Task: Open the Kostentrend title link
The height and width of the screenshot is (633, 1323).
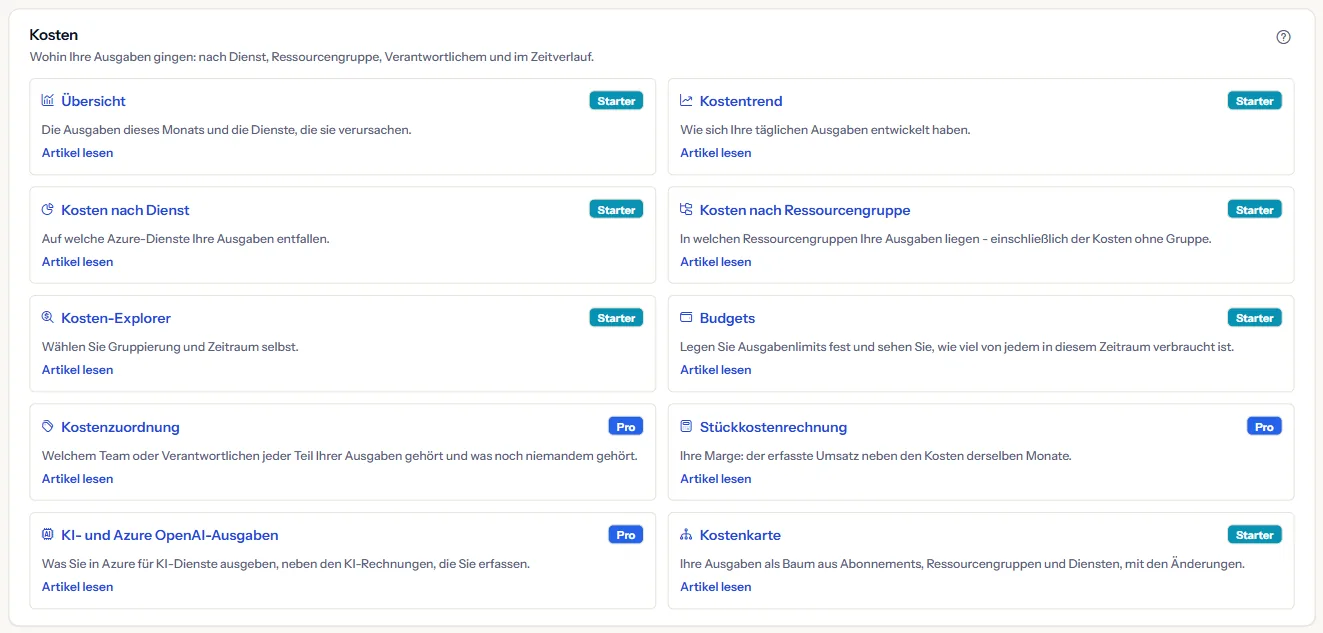Action: 741,101
